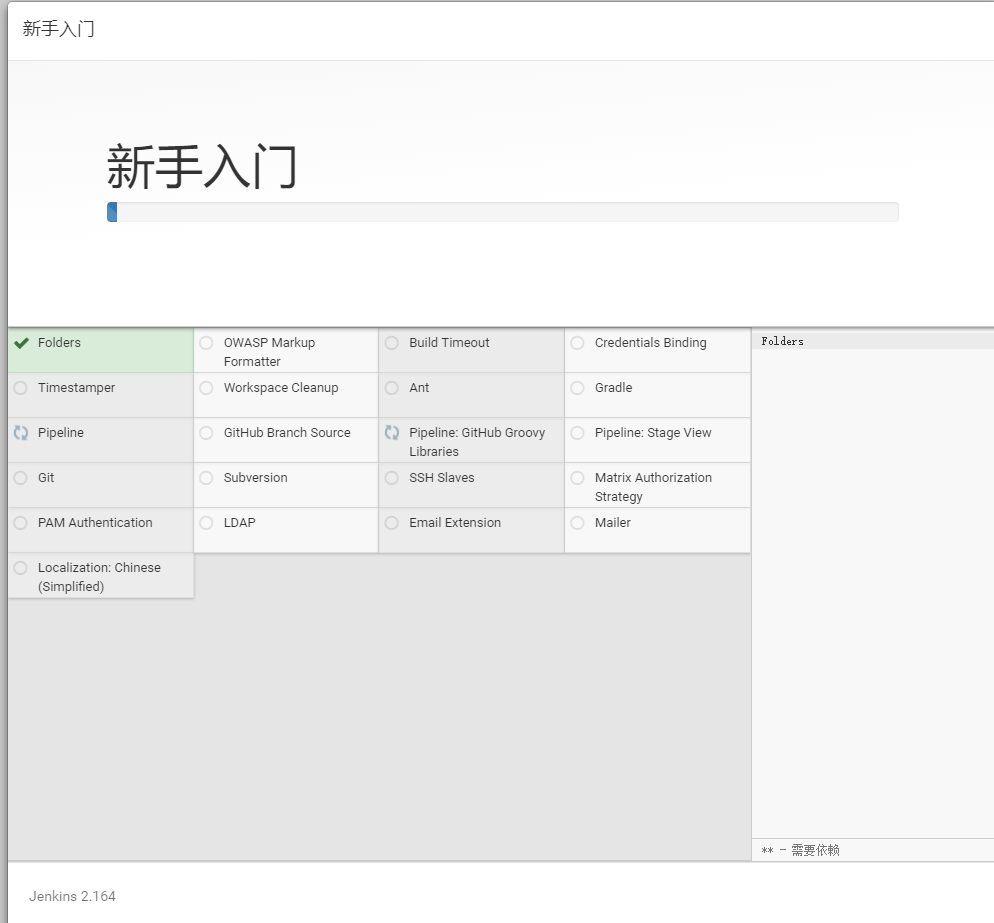Click the Folders entry in the install log
994x923 pixels.
click(782, 342)
